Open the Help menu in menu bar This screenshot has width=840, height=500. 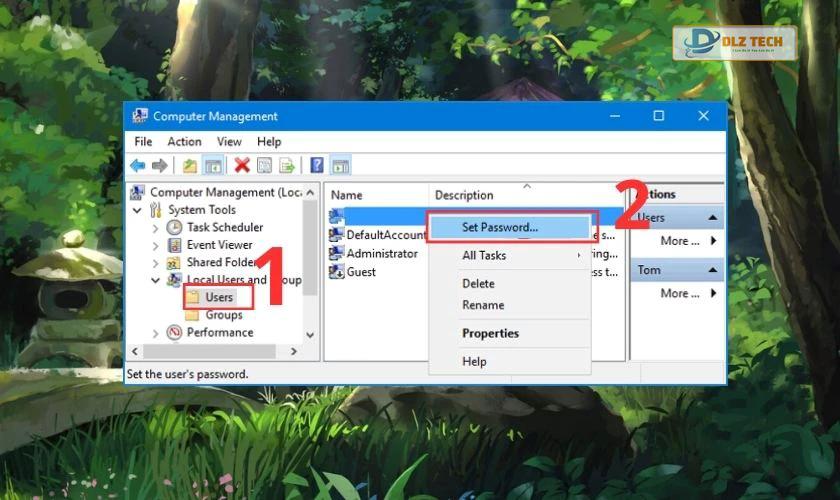click(269, 141)
